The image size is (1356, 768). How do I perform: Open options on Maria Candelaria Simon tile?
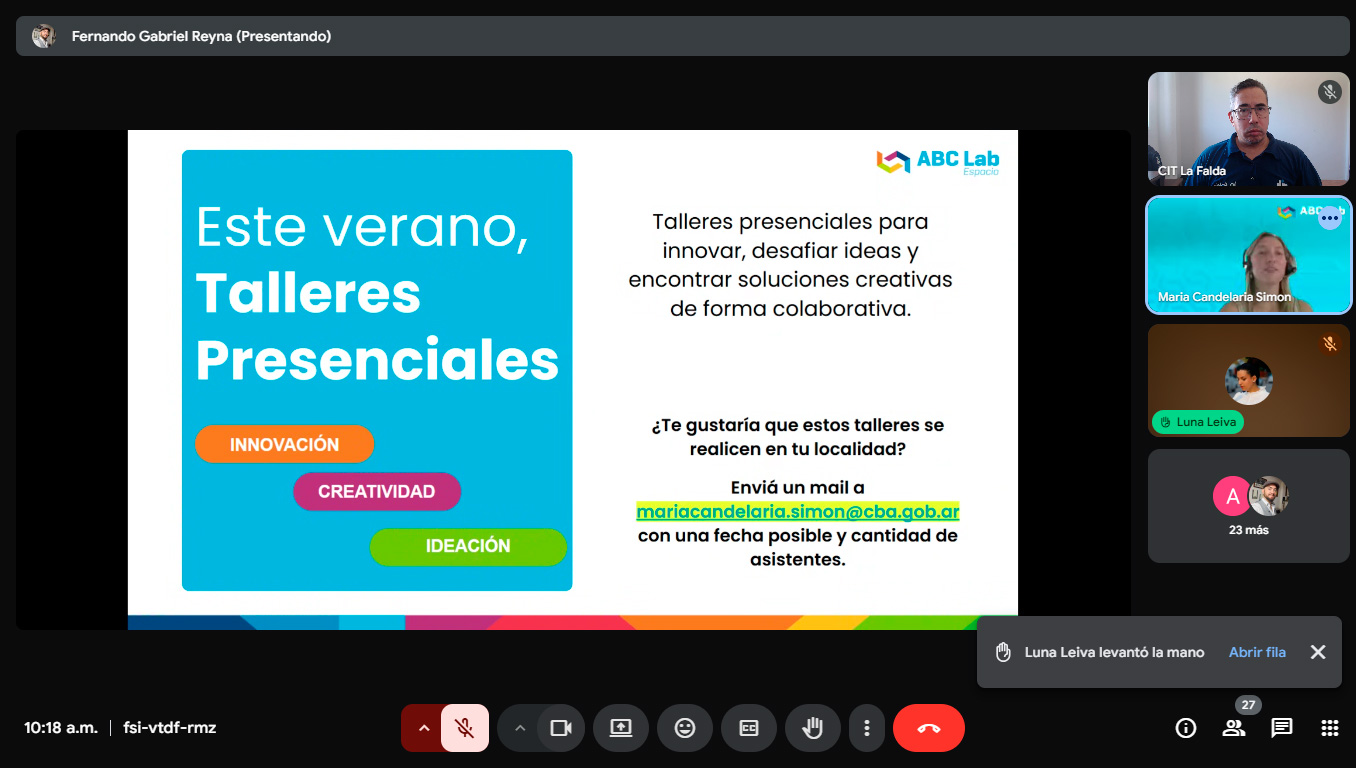1329,218
